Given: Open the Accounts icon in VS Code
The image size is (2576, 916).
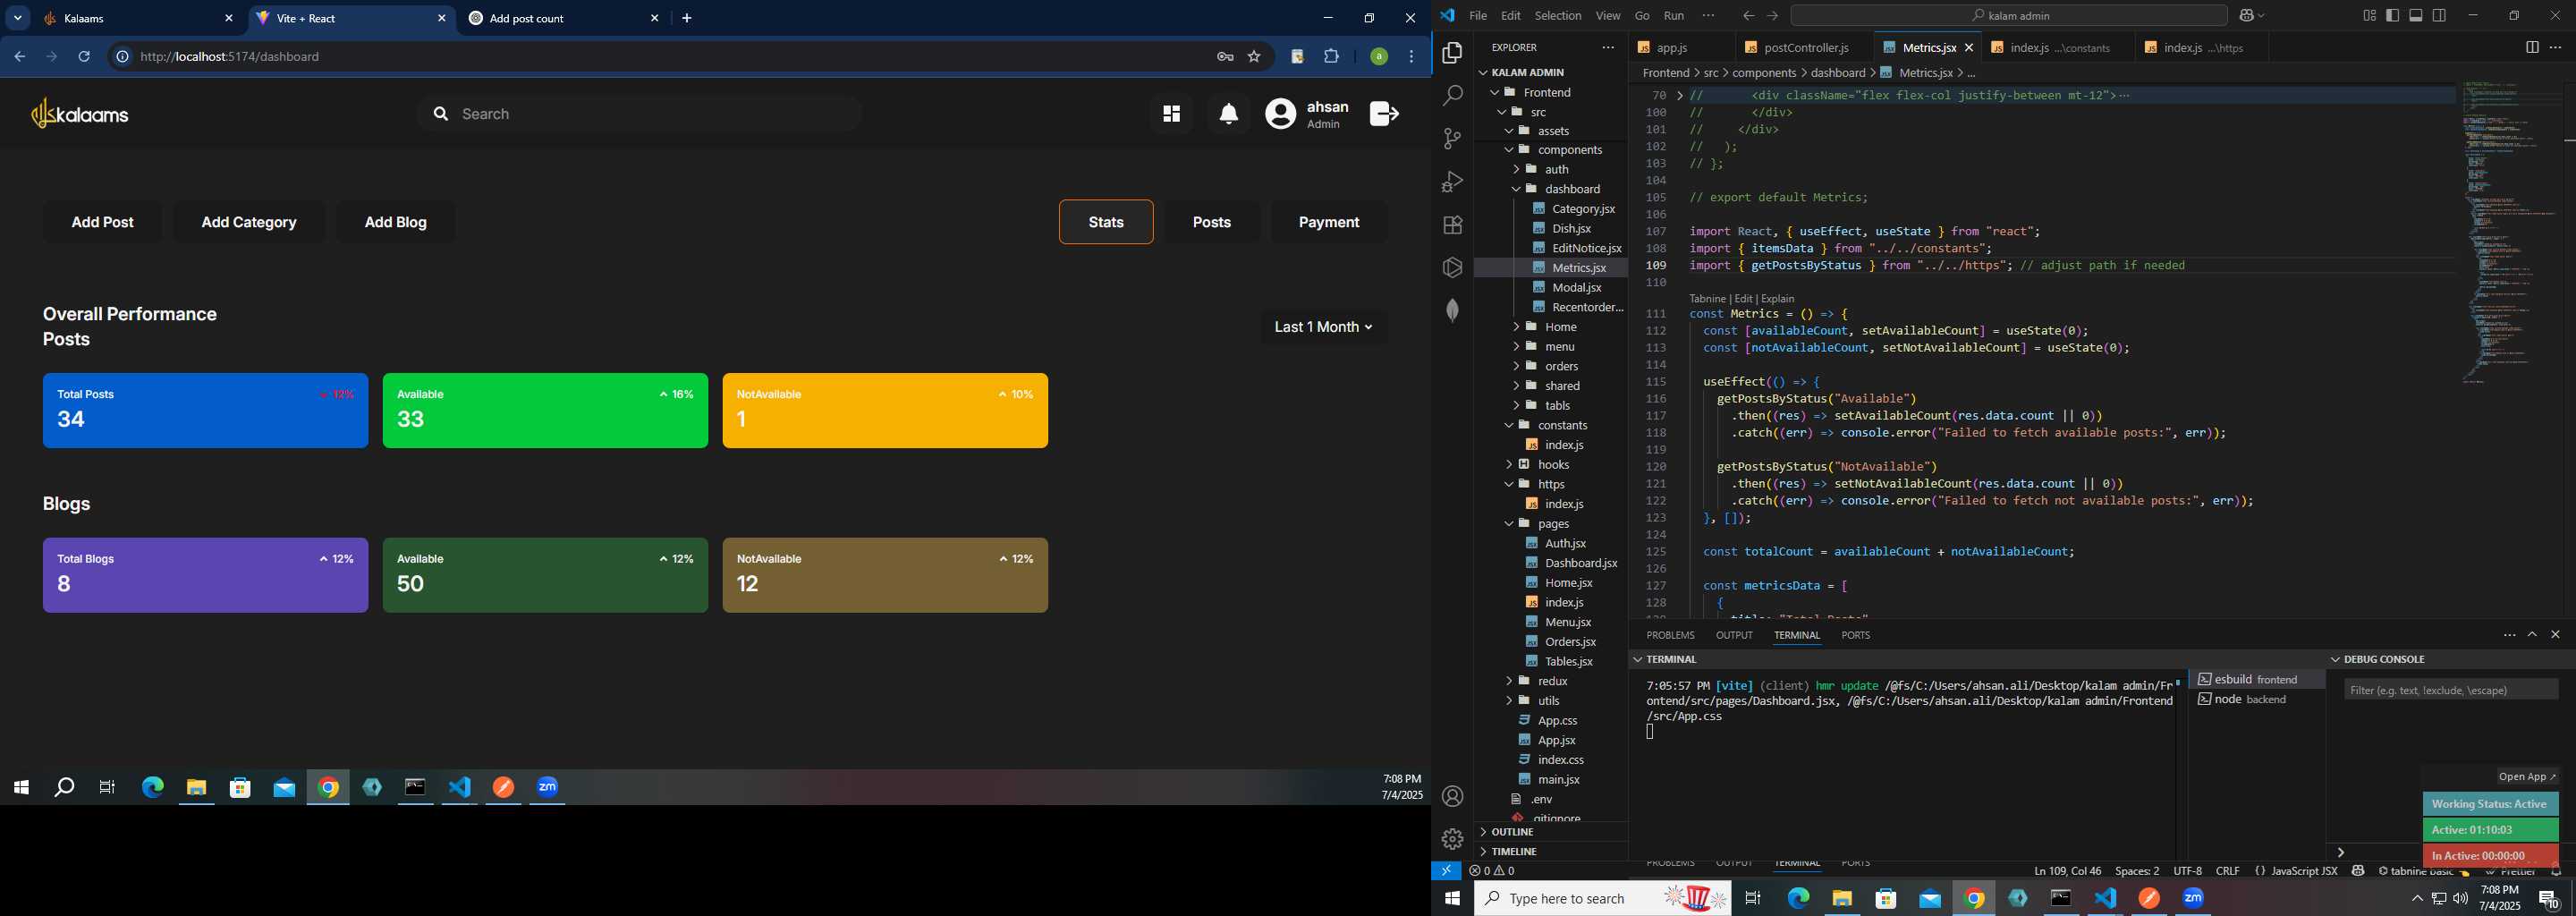Looking at the screenshot, I should click(1452, 796).
